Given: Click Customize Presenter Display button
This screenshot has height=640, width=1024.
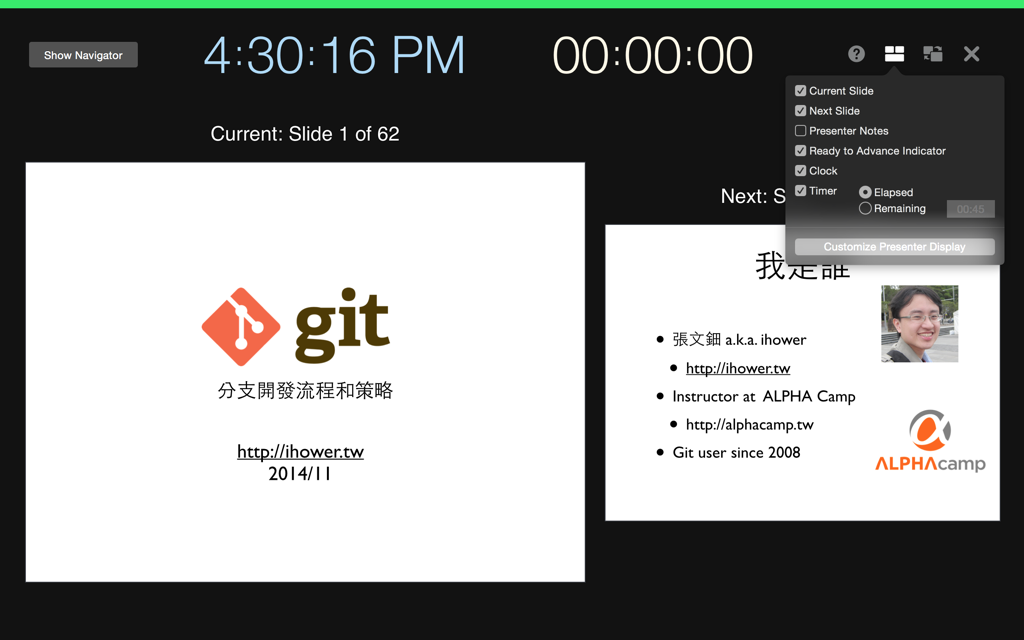Looking at the screenshot, I should coord(894,247).
